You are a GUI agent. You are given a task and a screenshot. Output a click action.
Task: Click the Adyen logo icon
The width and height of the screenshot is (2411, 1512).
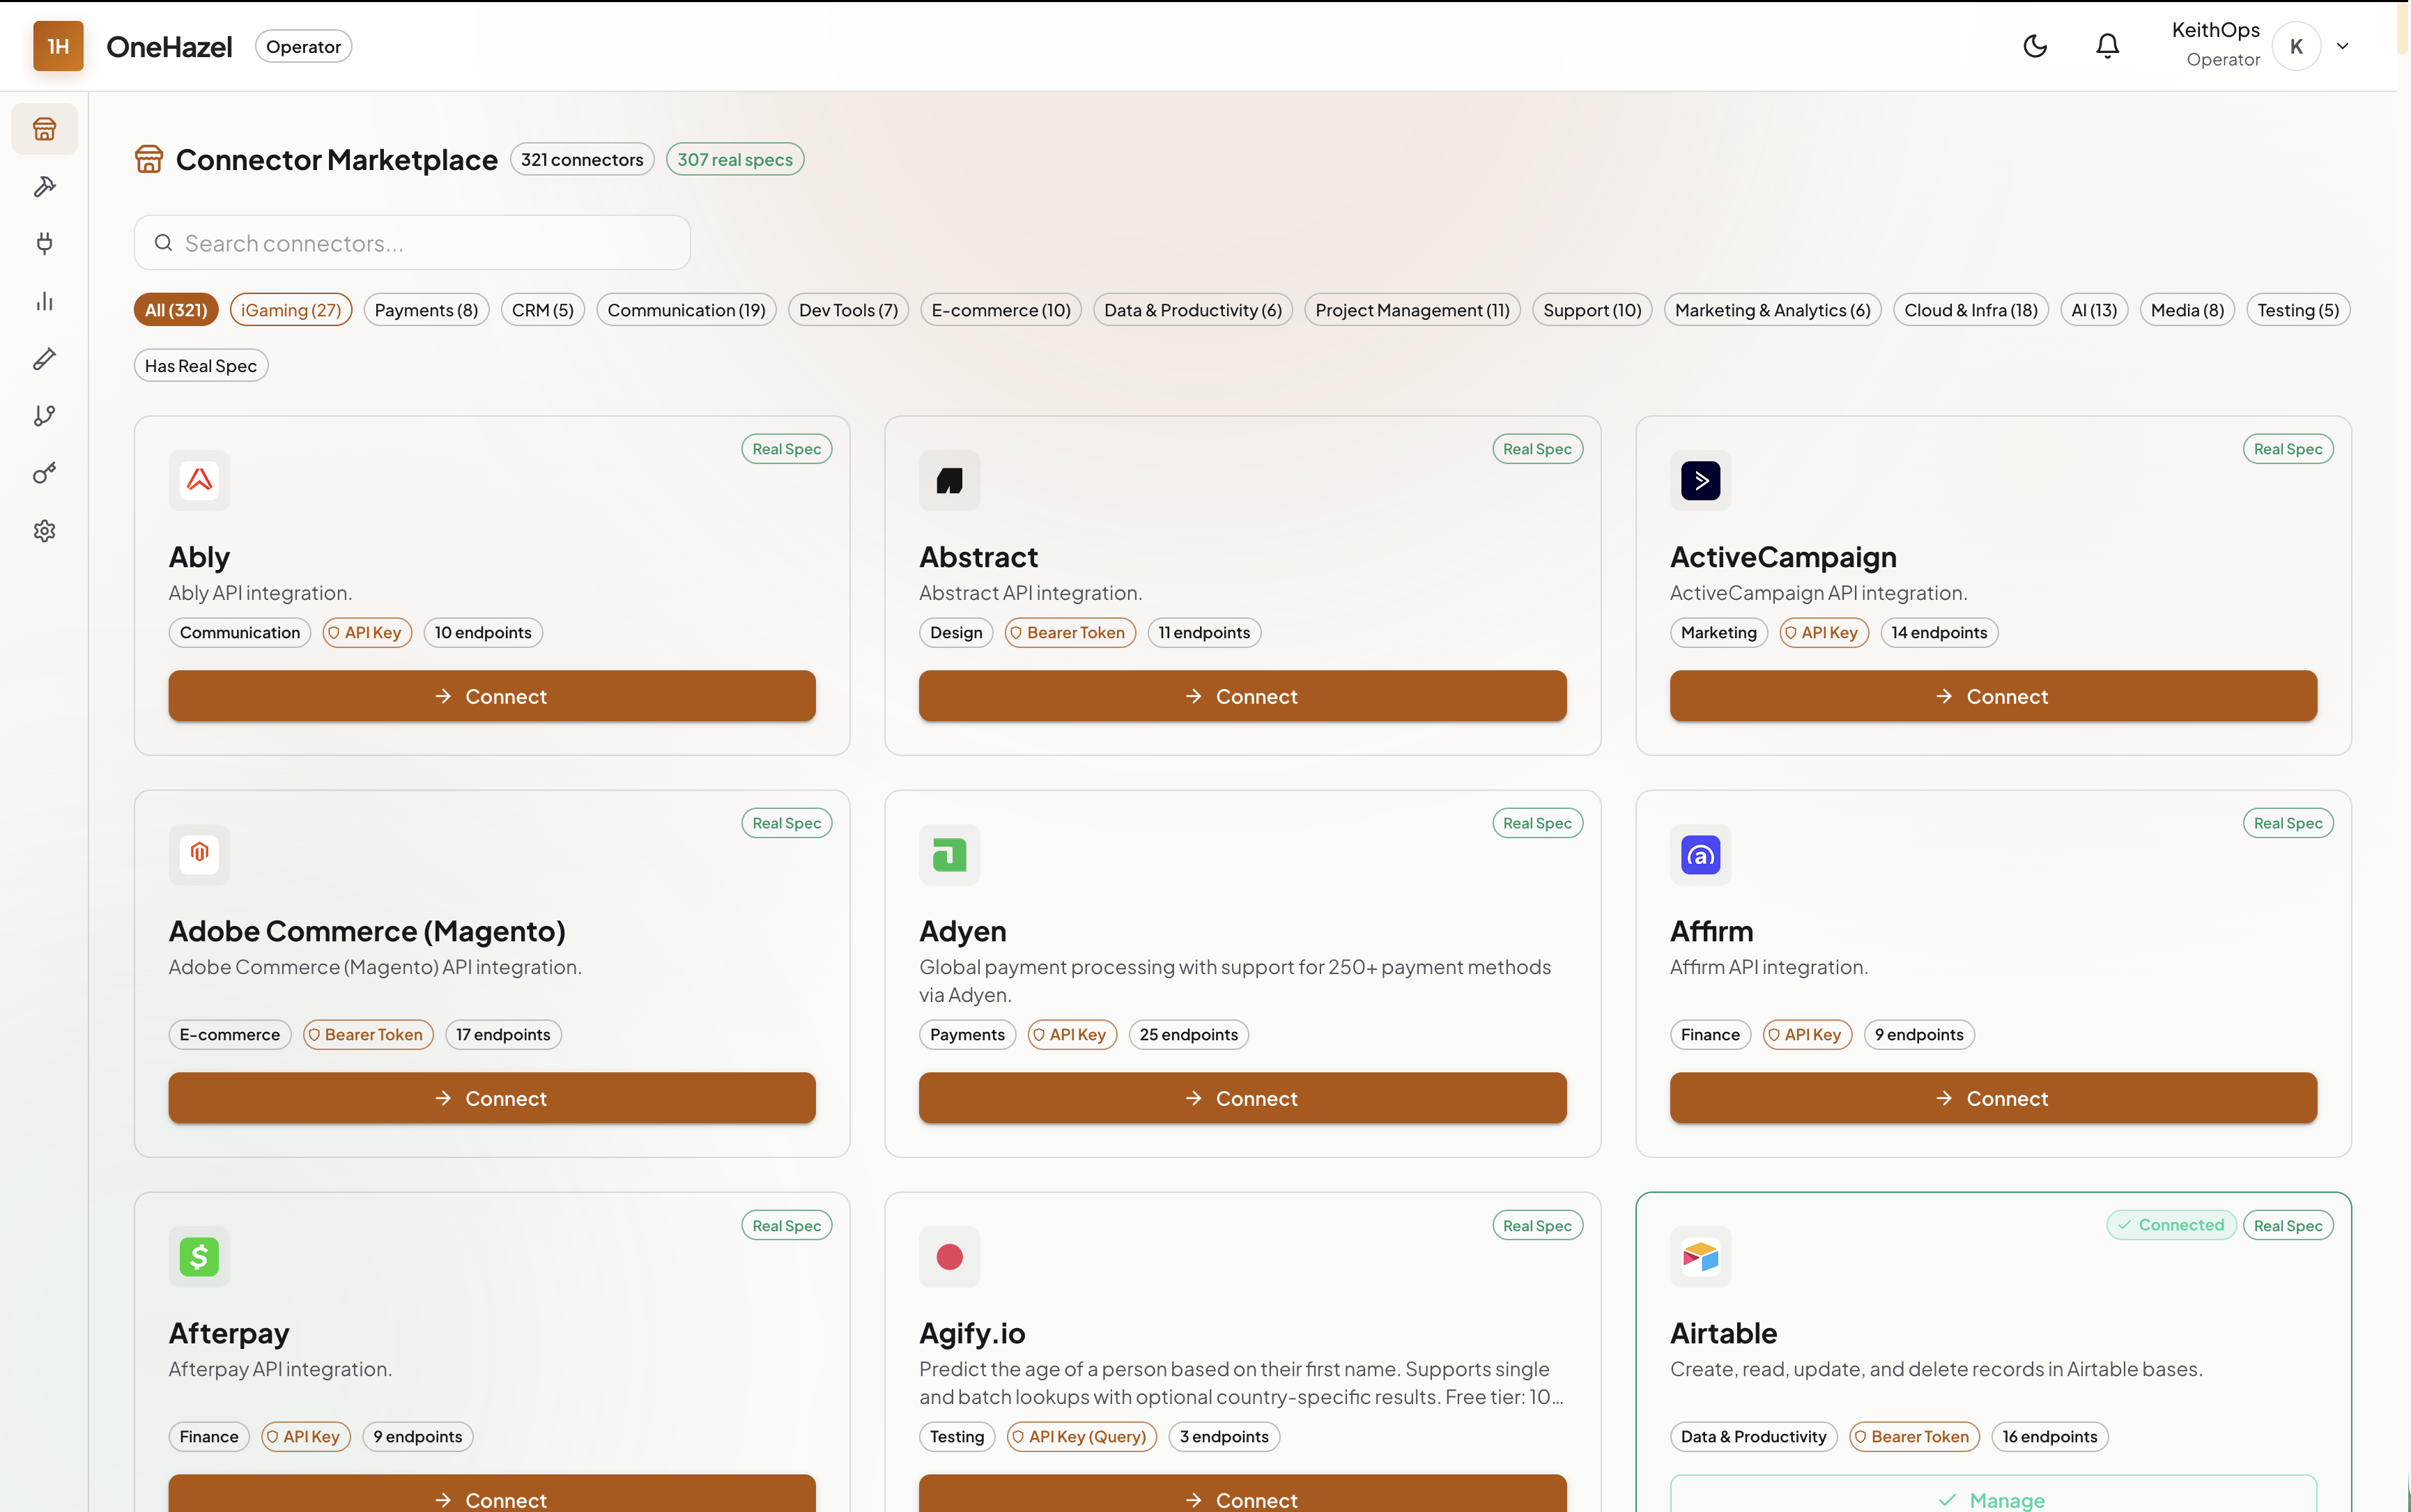(x=949, y=855)
